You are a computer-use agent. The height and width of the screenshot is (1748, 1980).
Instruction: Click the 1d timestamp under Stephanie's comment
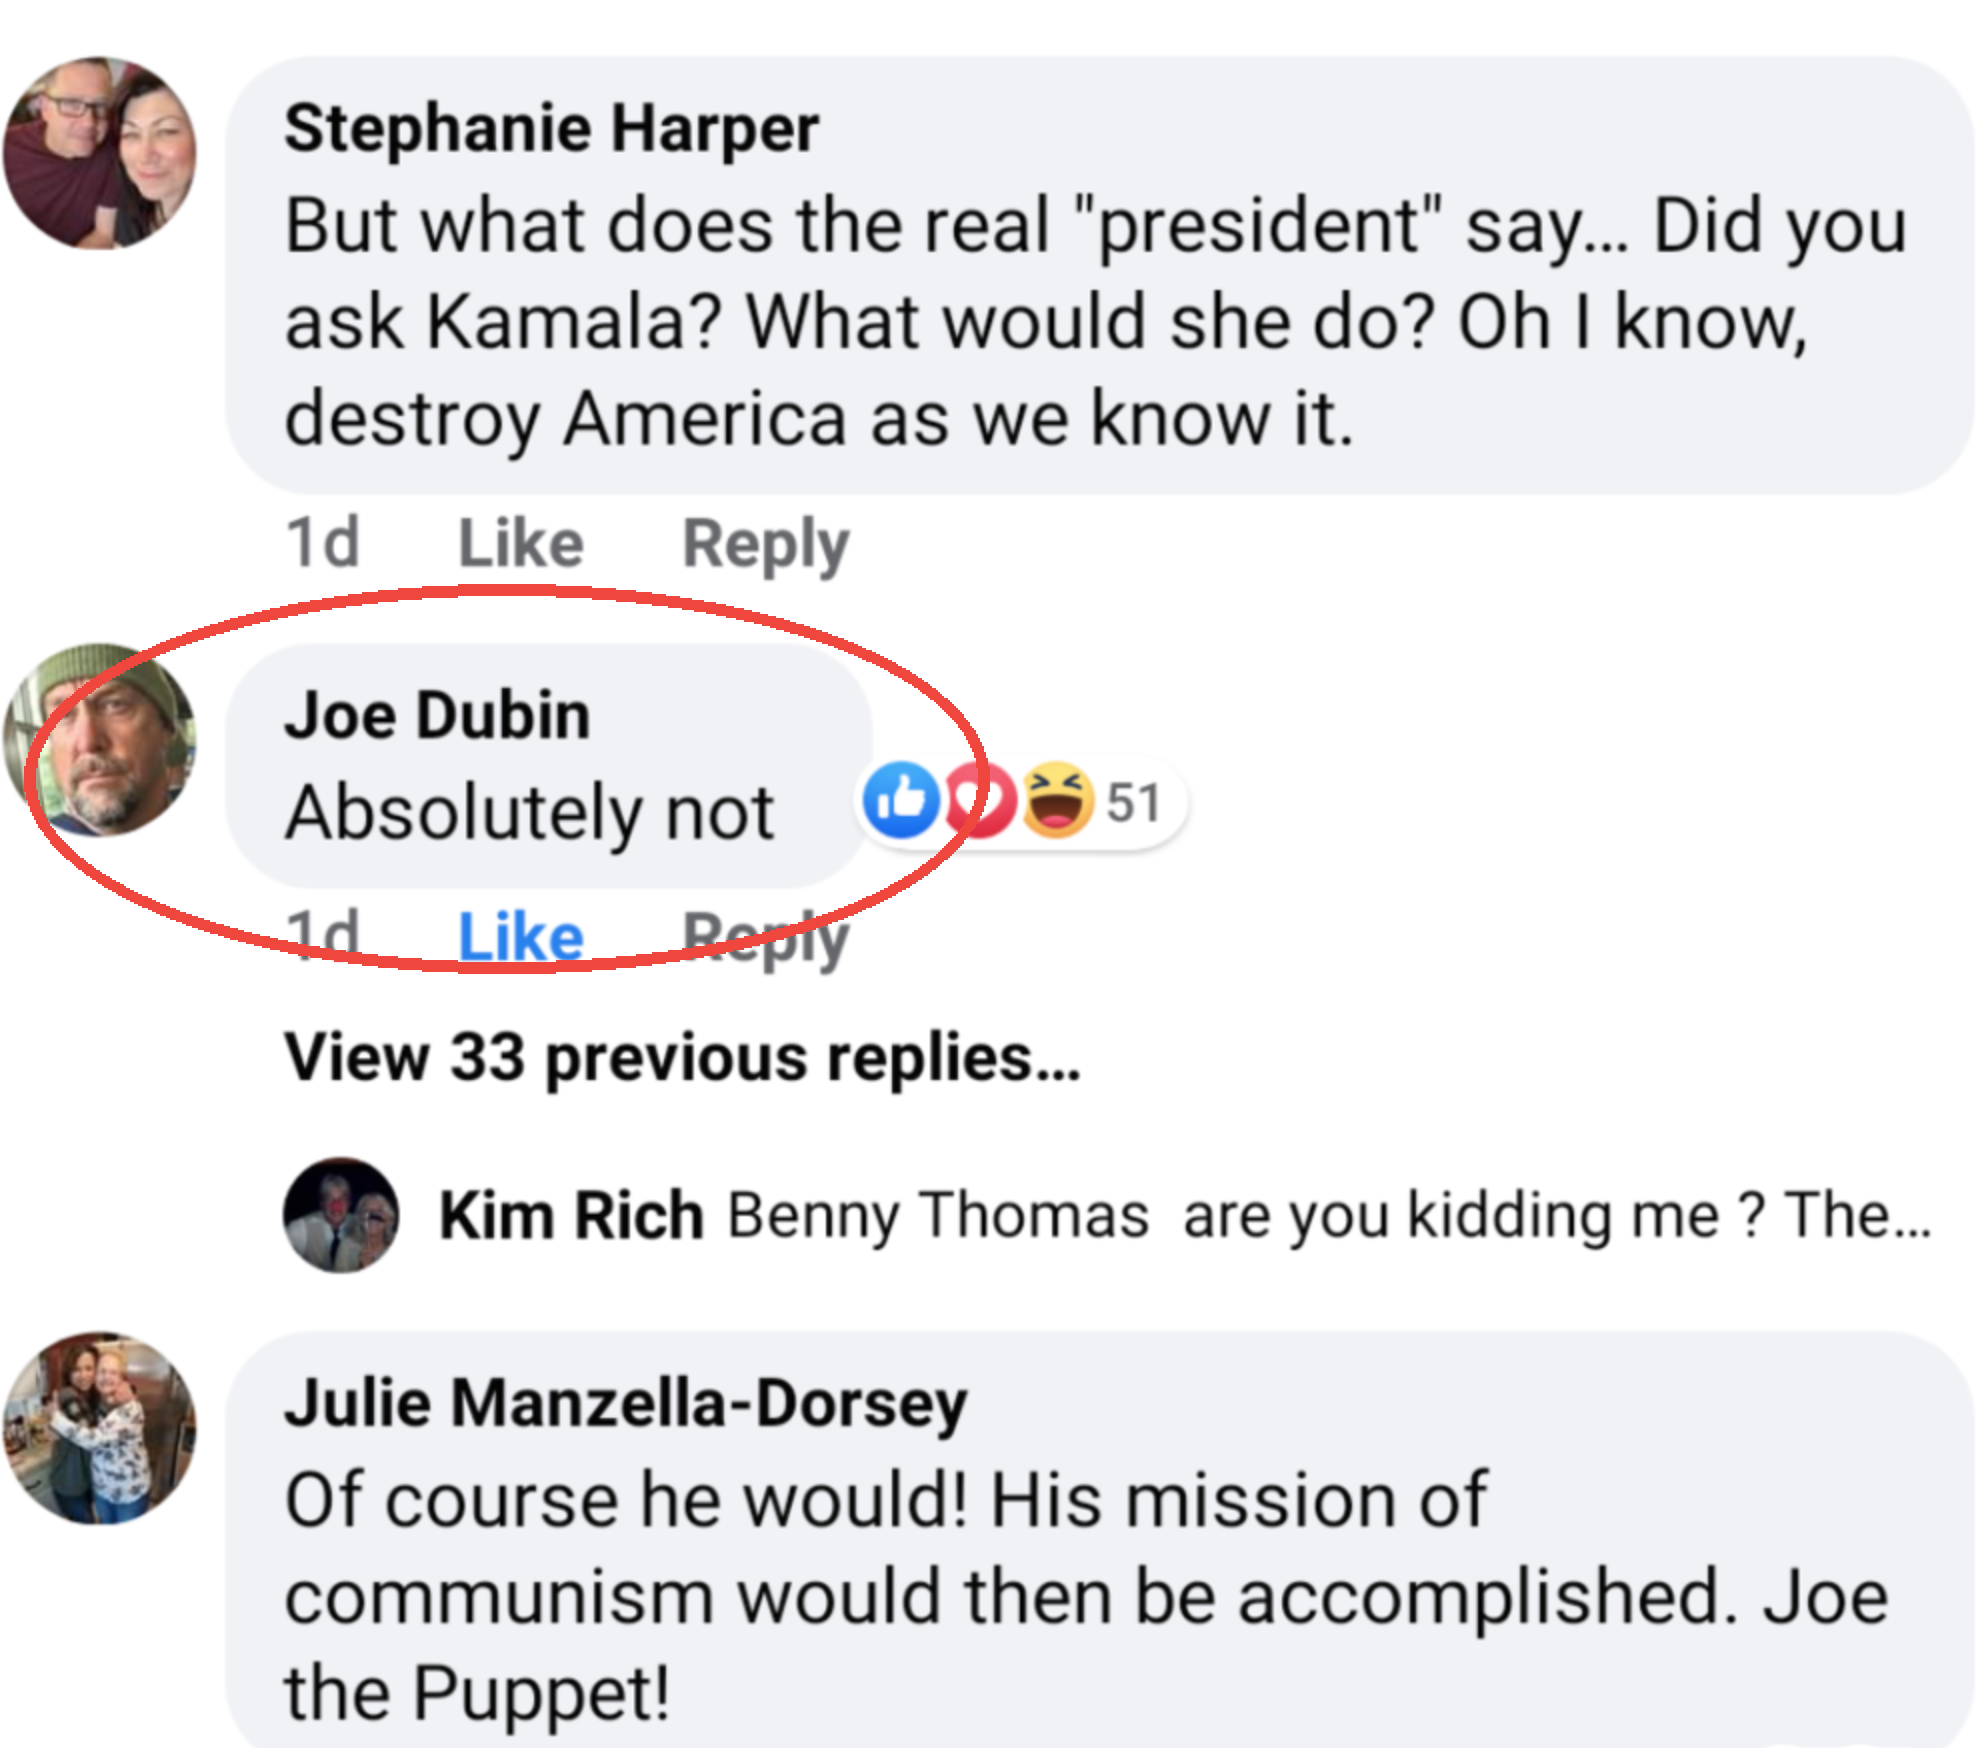[x=322, y=543]
